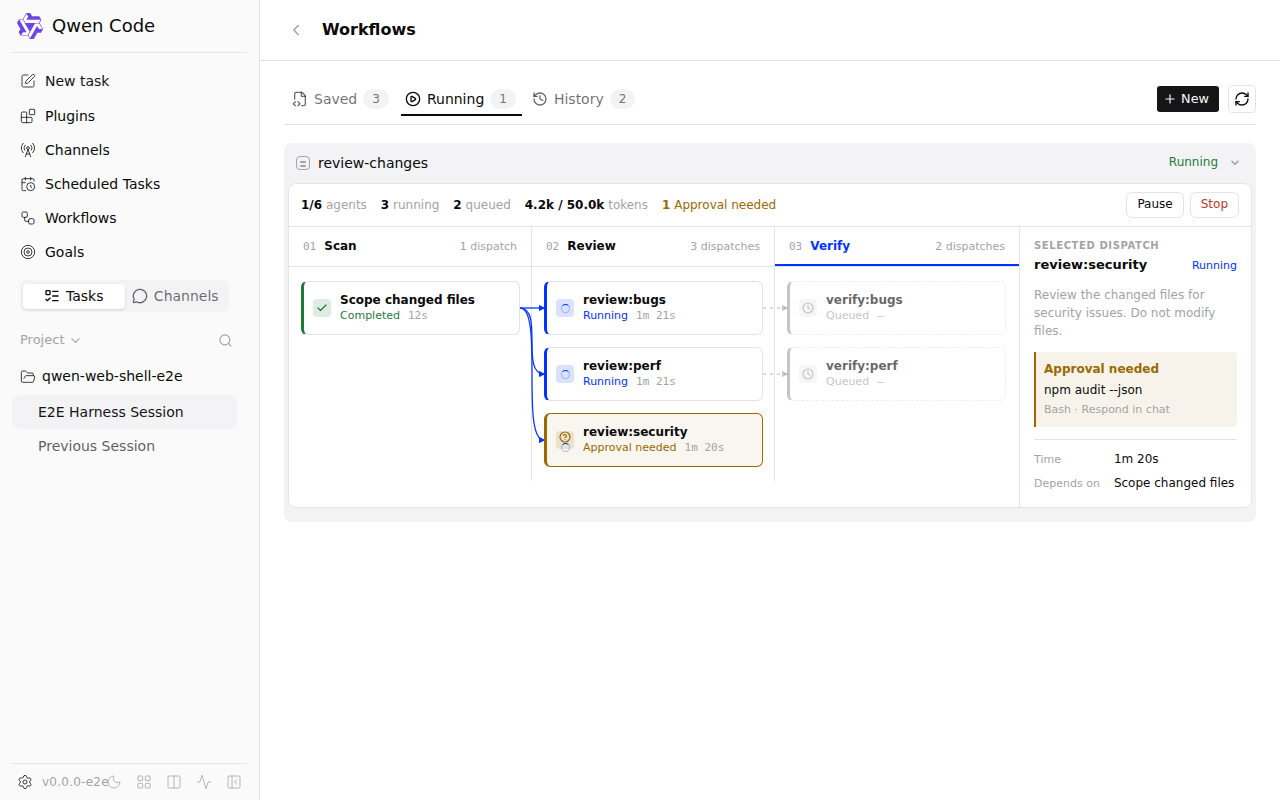The image size is (1280, 800).
Task: Select the review:security dispatch card
Action: (653, 440)
